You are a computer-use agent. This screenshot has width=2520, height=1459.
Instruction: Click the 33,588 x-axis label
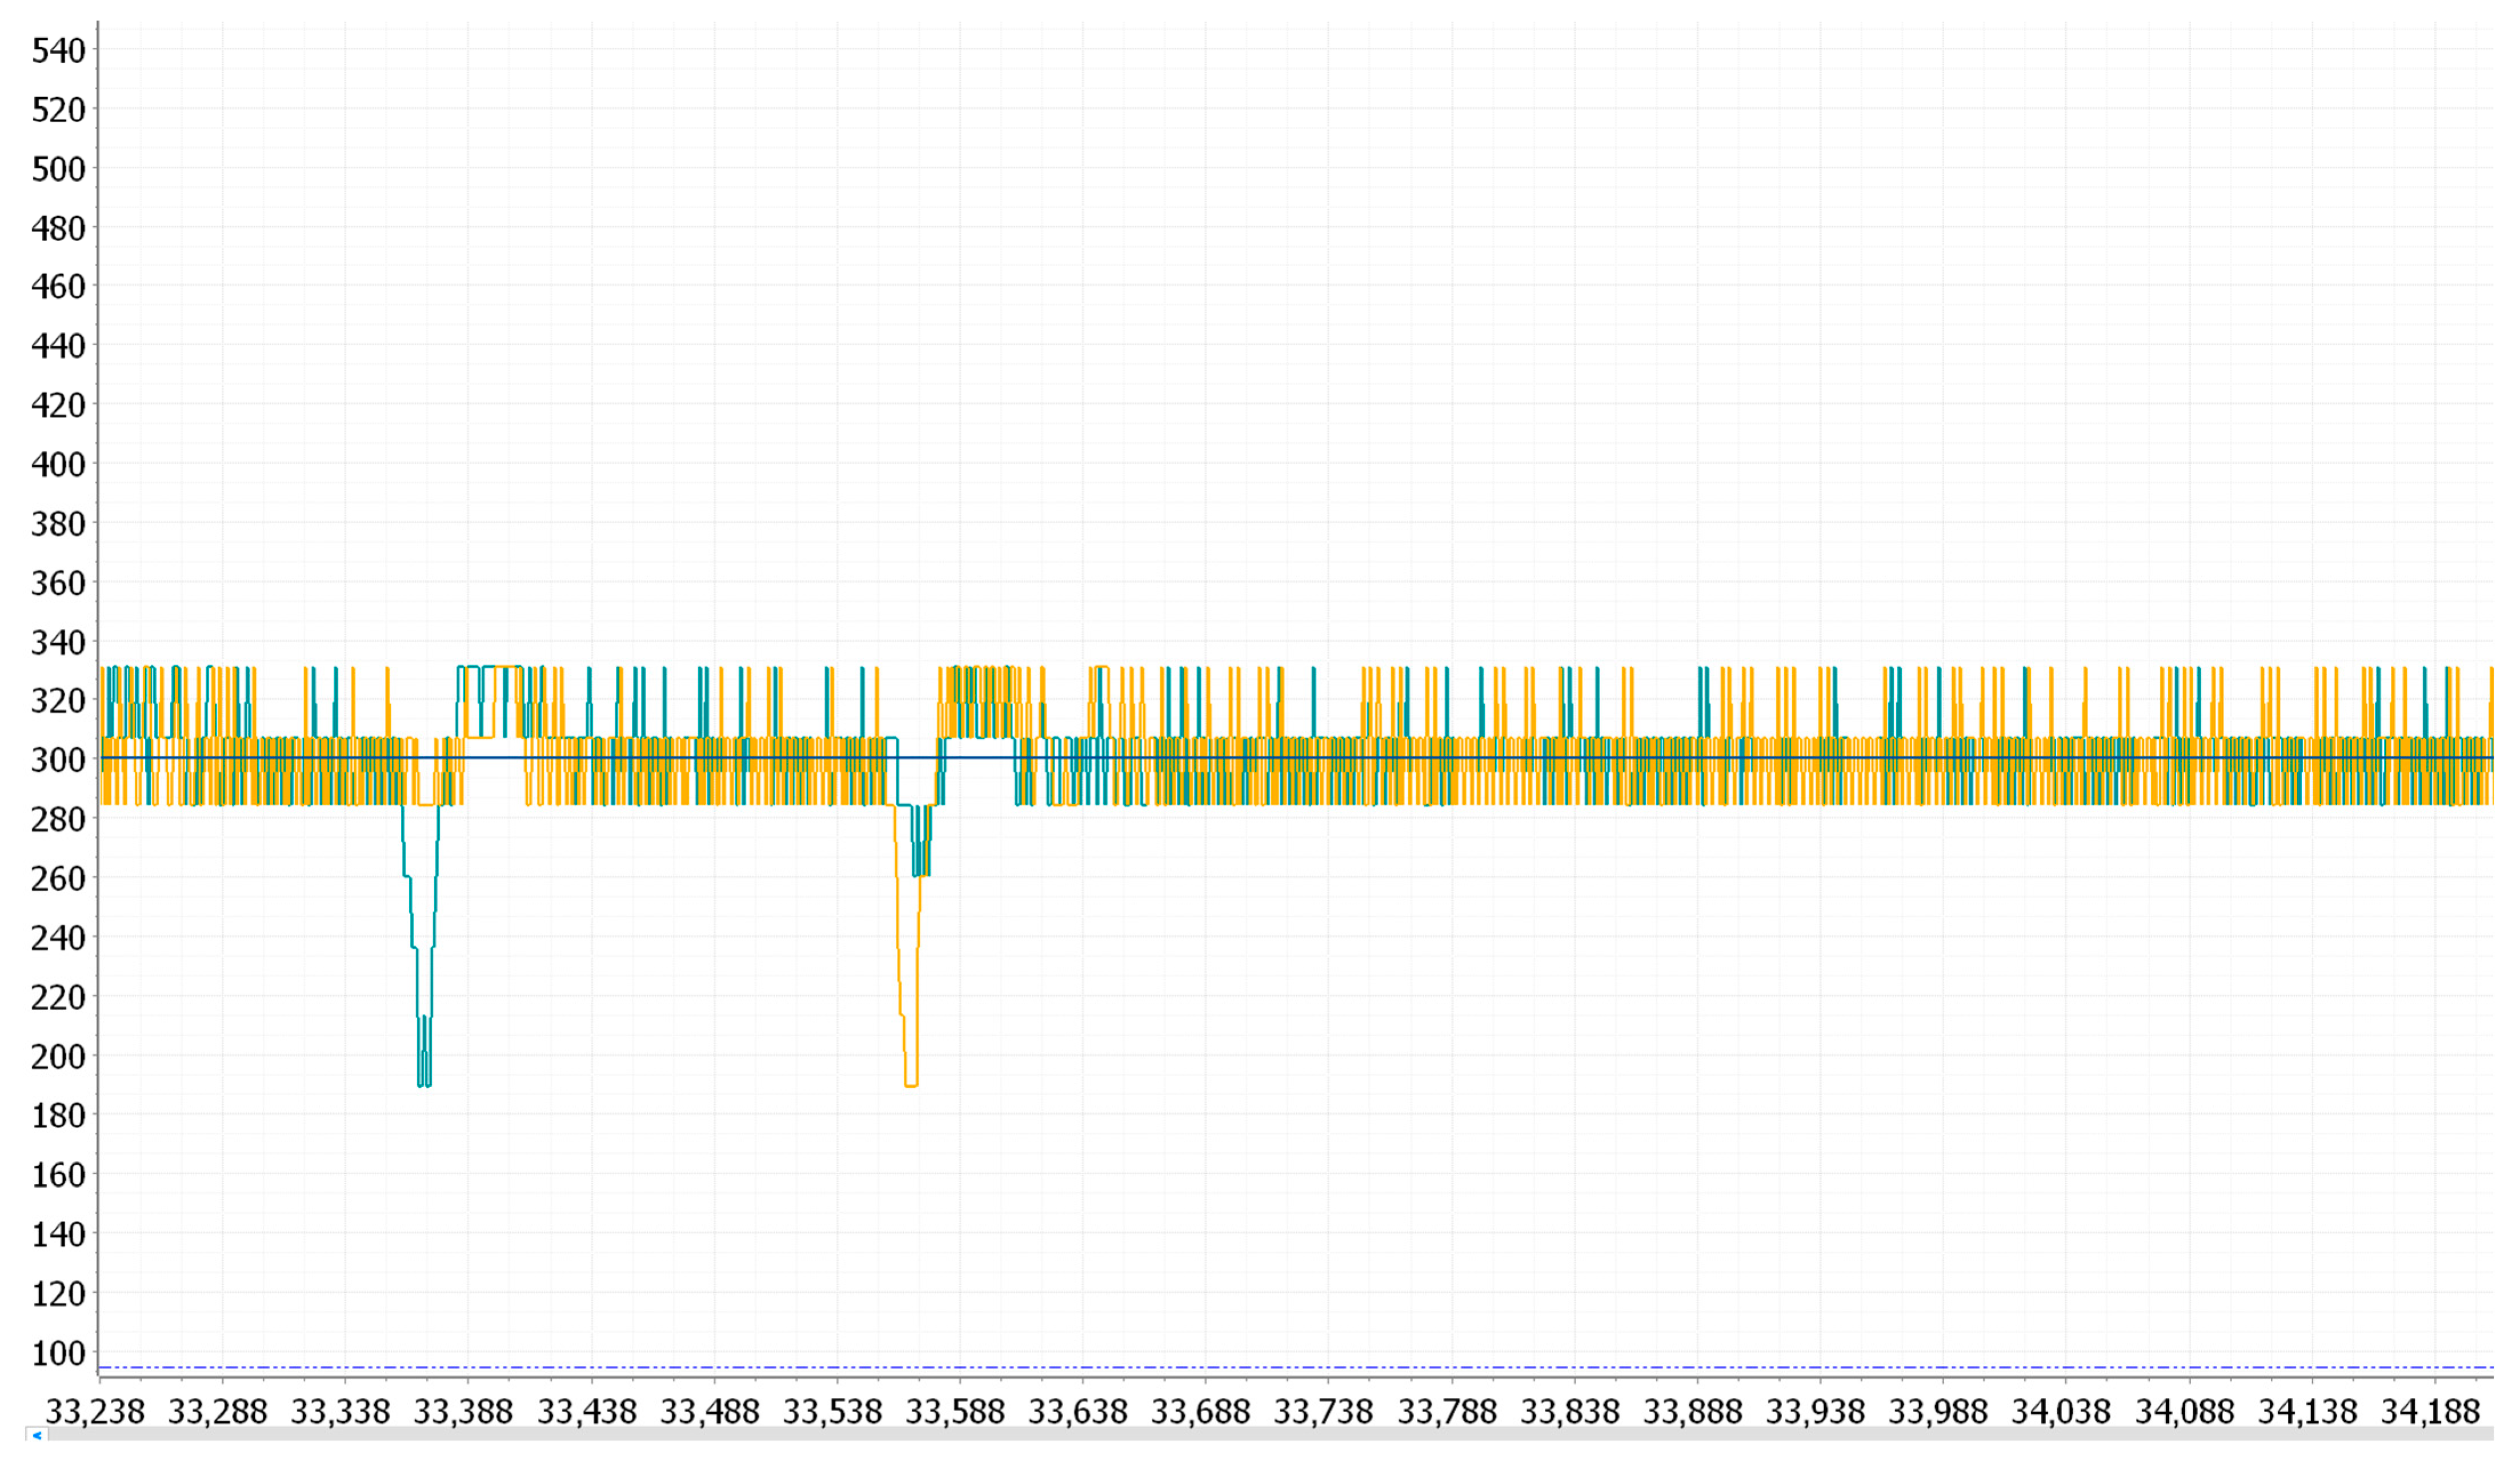(x=955, y=1411)
